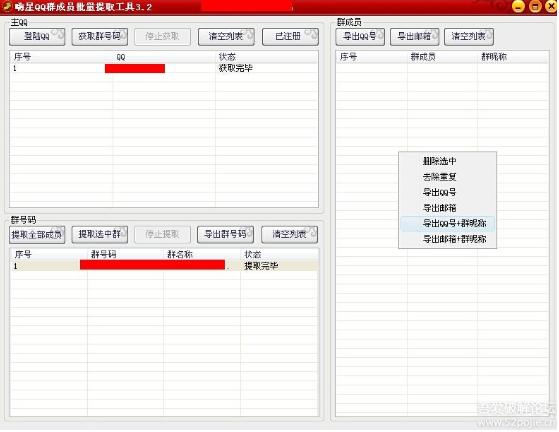Click the 群名称 column header
This screenshot has height=432, width=559.
pos(202,254)
